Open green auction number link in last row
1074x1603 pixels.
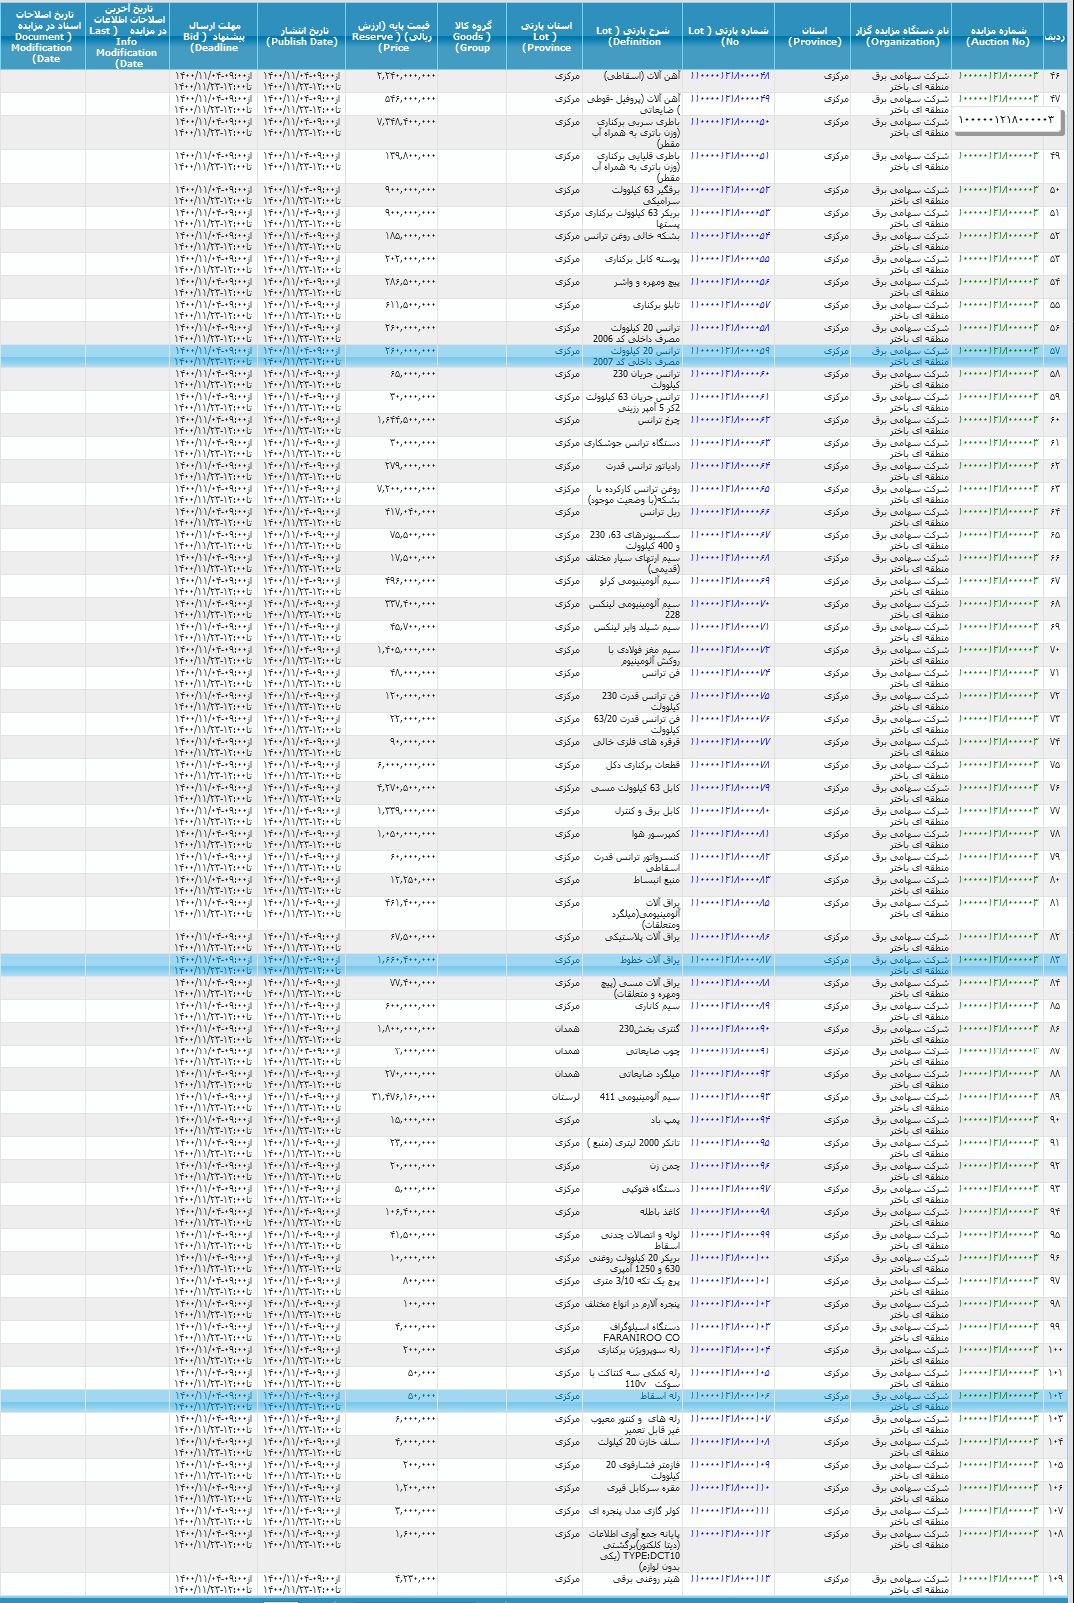tap(998, 1579)
